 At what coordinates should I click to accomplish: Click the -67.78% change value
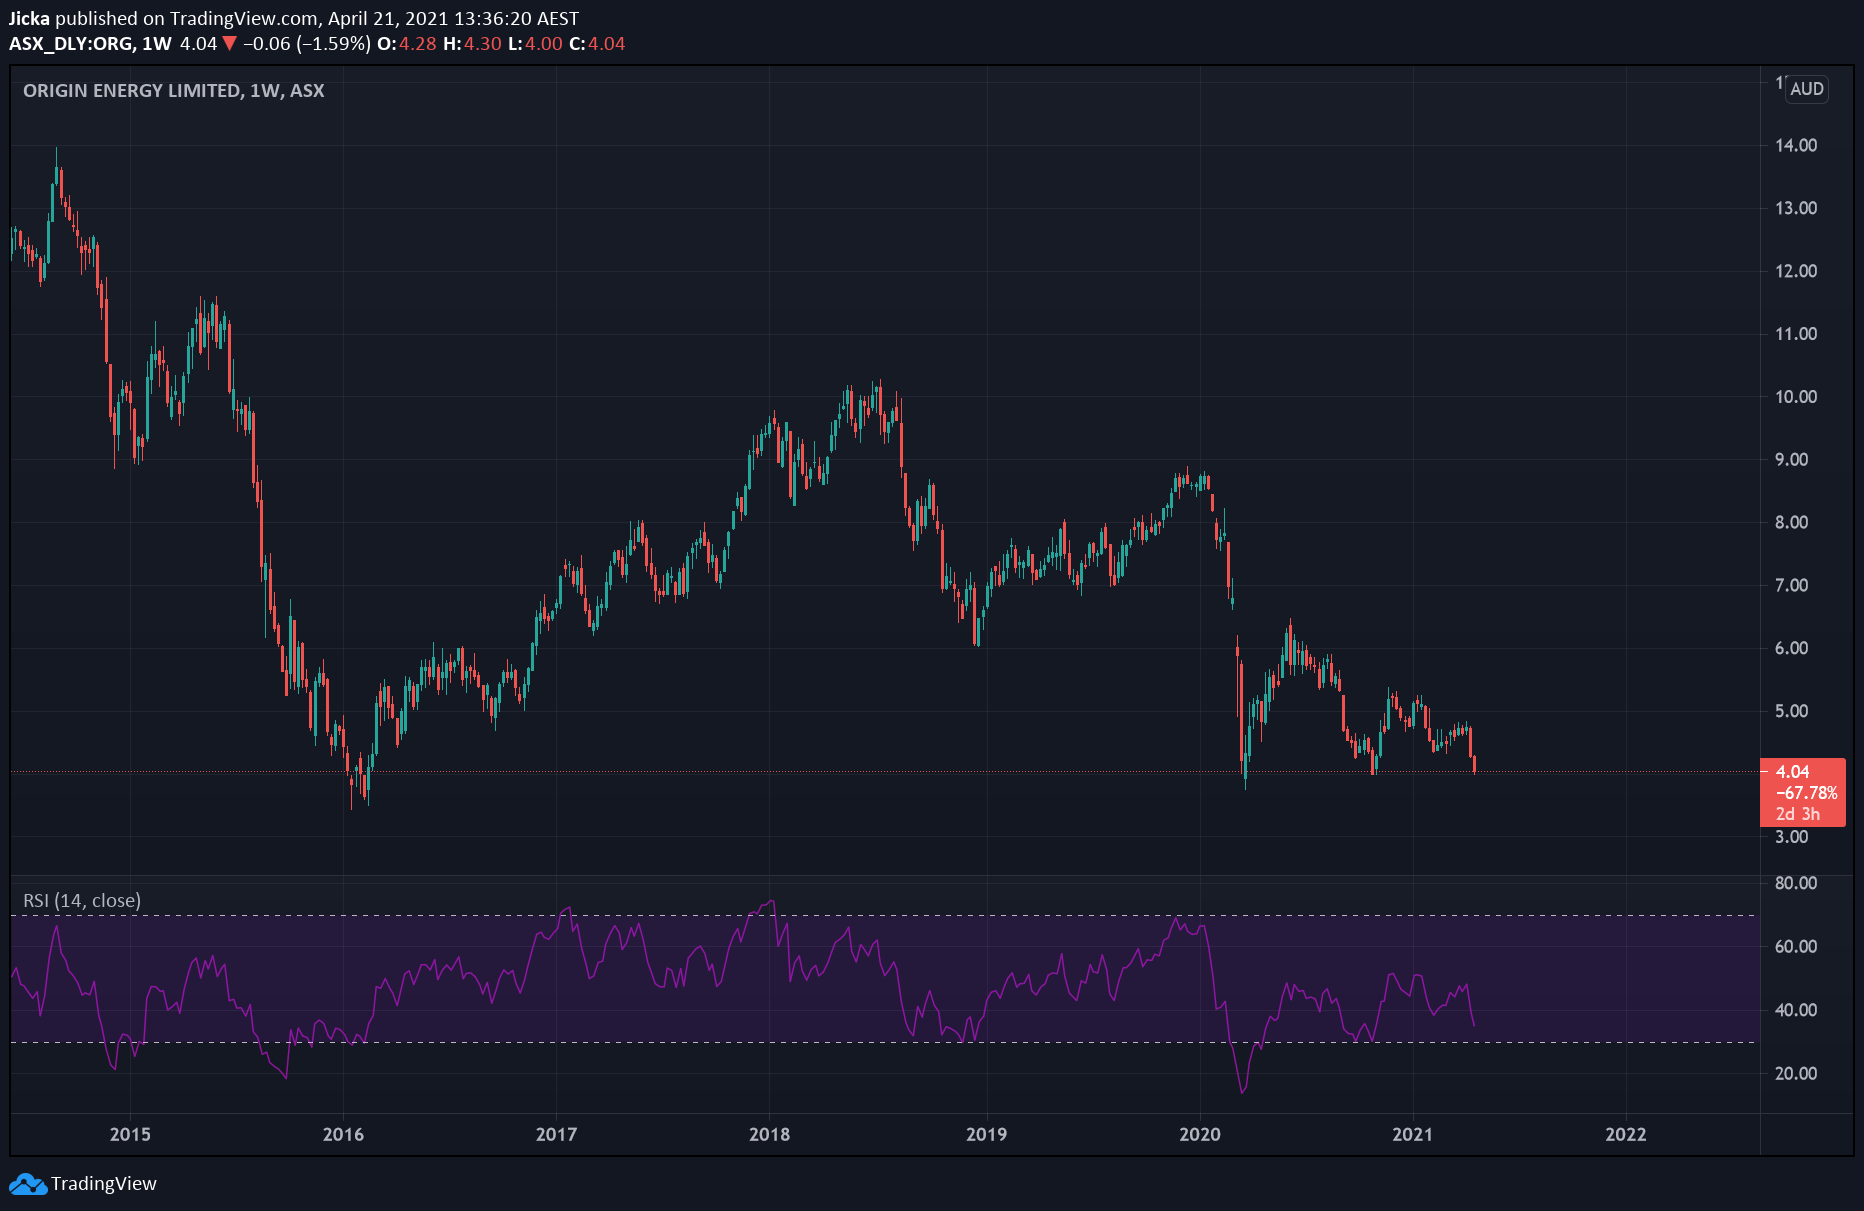(1806, 793)
